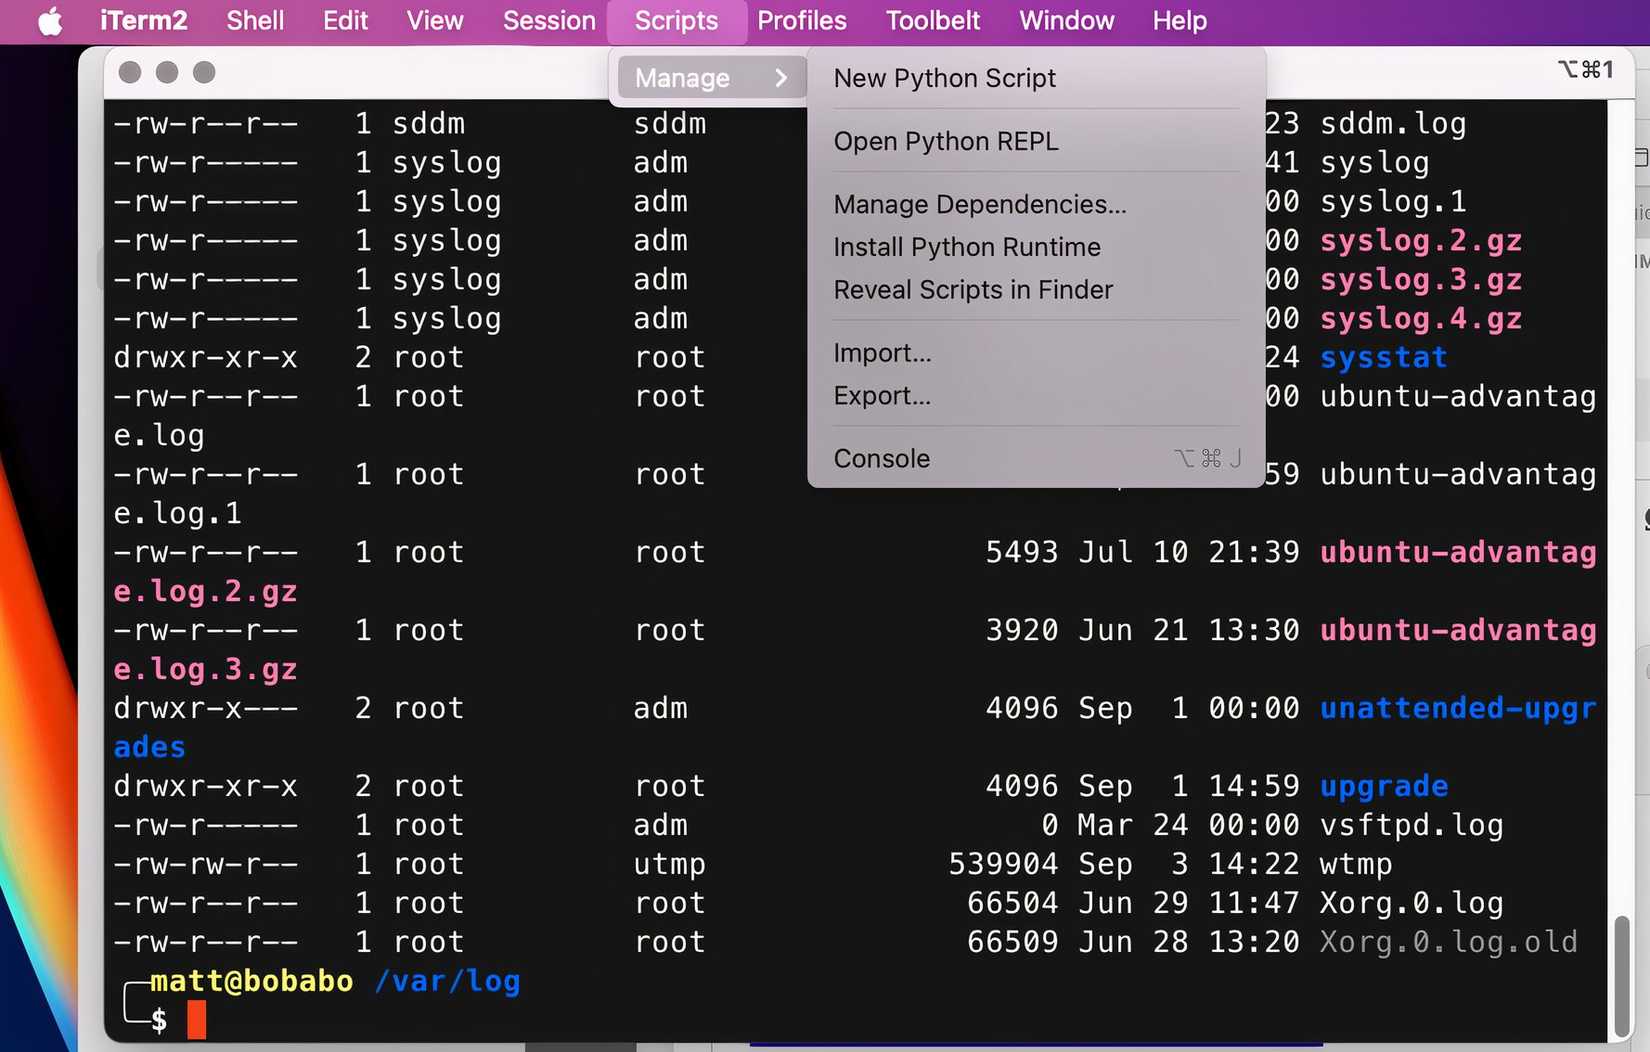Open the Apple menu
The width and height of the screenshot is (1650, 1052).
pyautogui.click(x=49, y=21)
